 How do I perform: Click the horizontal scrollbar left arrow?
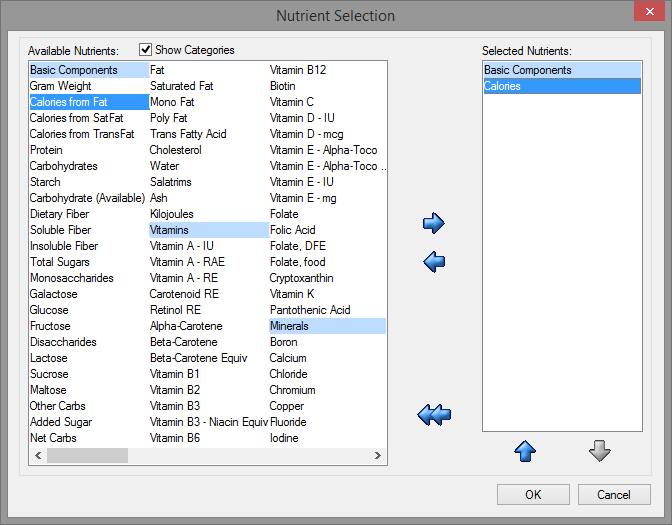[x=37, y=455]
